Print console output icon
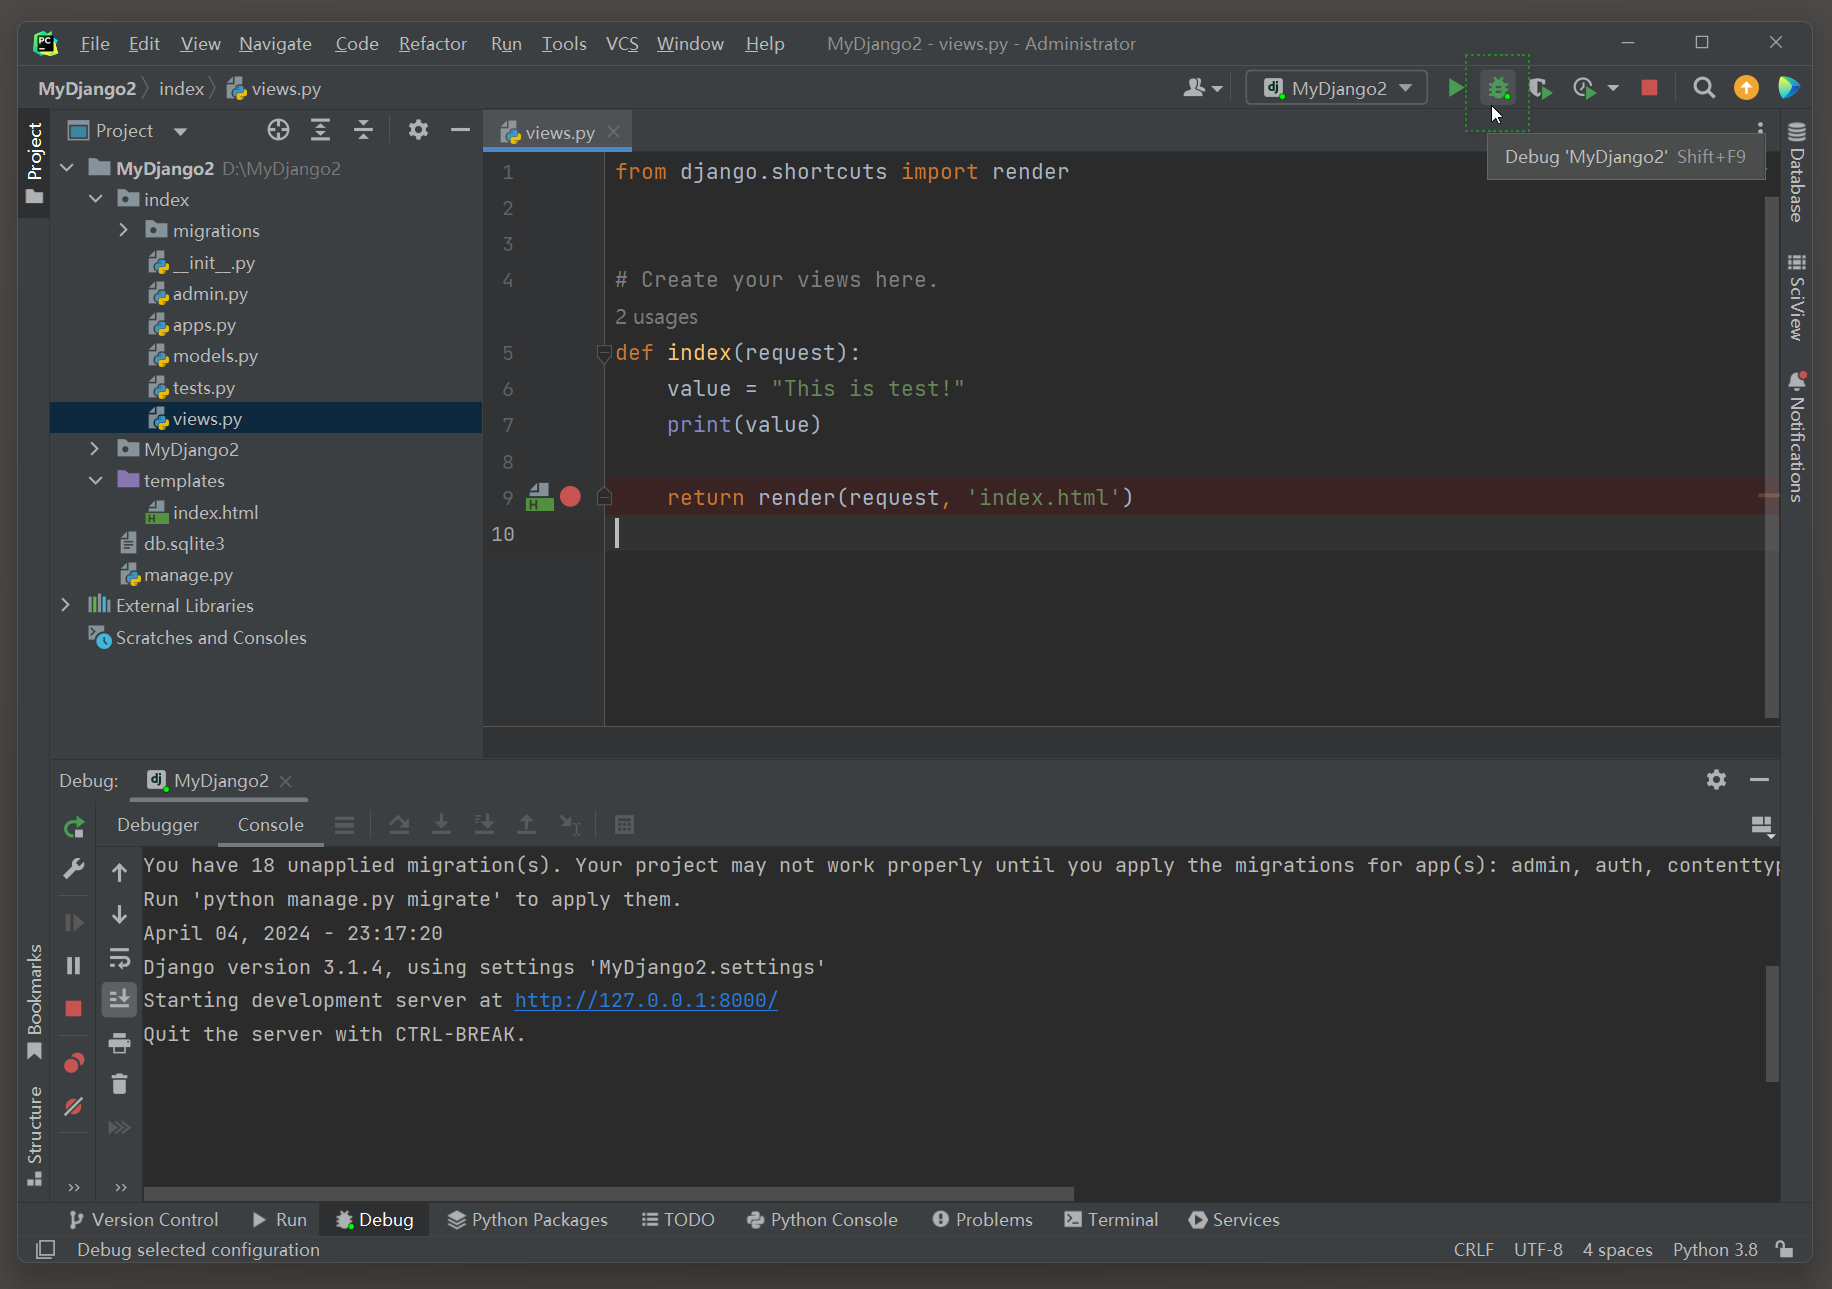1832x1289 pixels. [120, 1043]
